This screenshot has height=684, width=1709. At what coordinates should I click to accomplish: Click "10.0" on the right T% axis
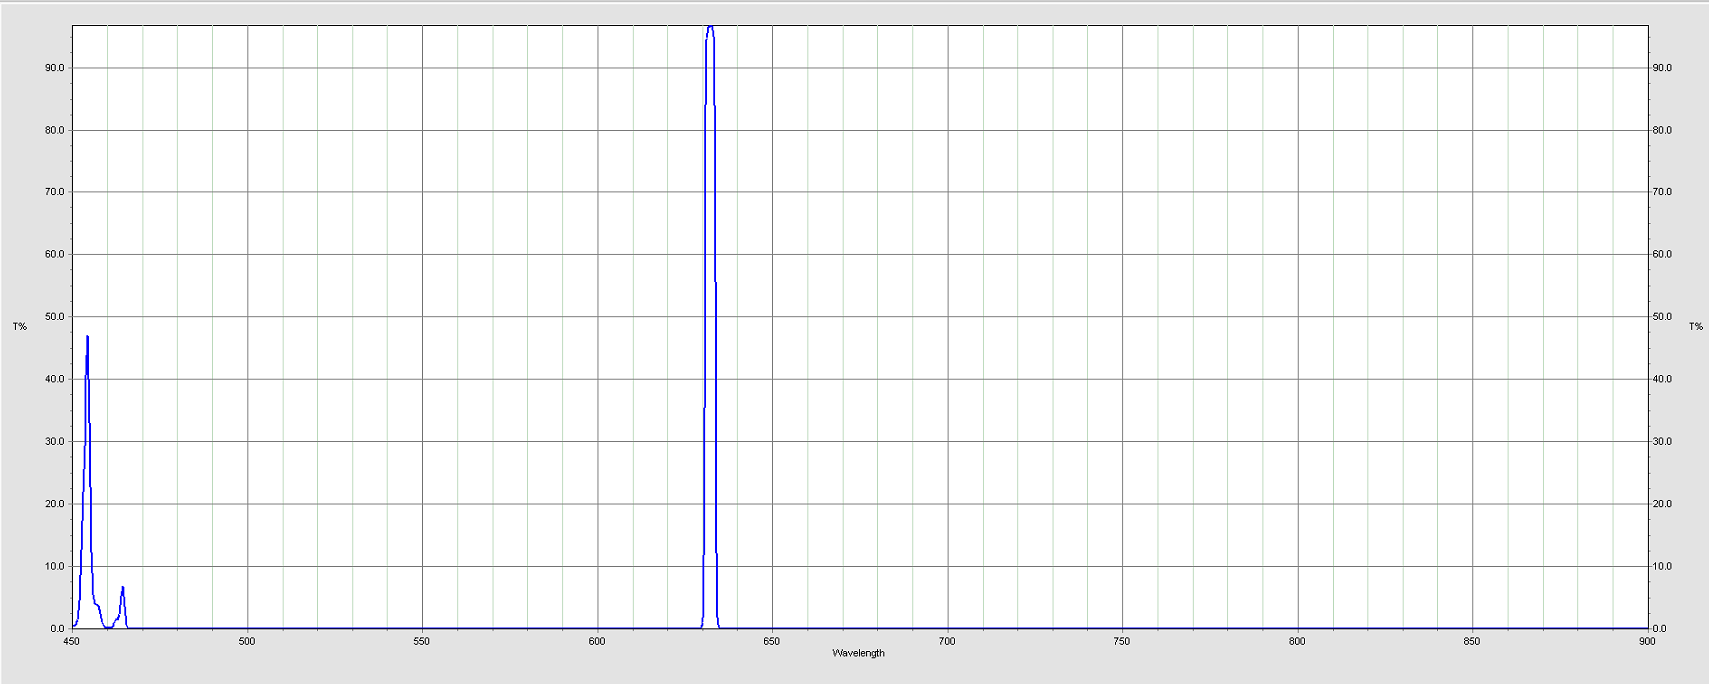[x=1662, y=566]
